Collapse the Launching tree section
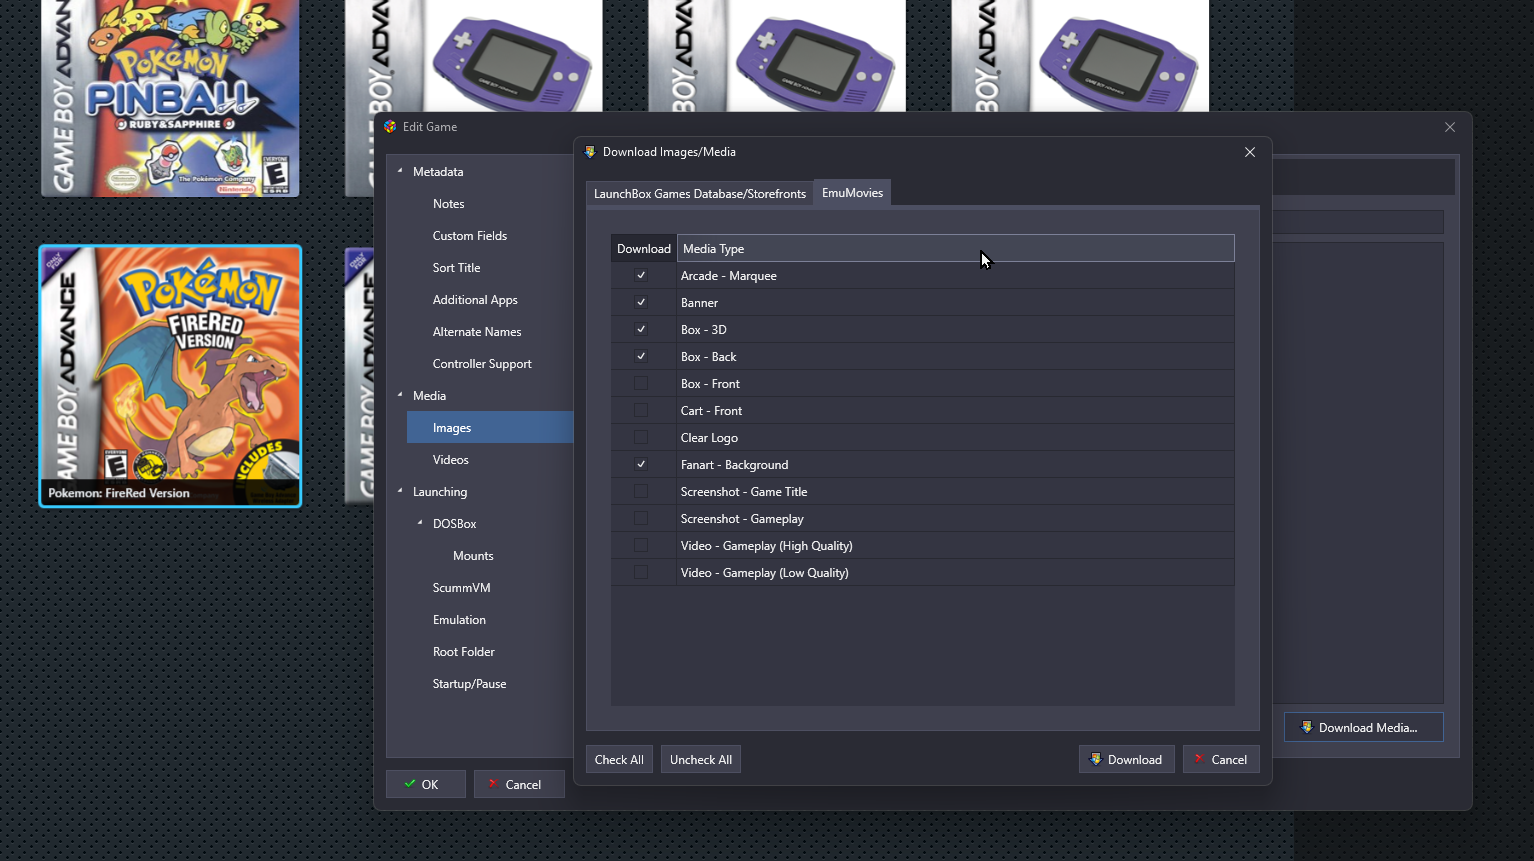This screenshot has width=1534, height=861. click(x=400, y=491)
